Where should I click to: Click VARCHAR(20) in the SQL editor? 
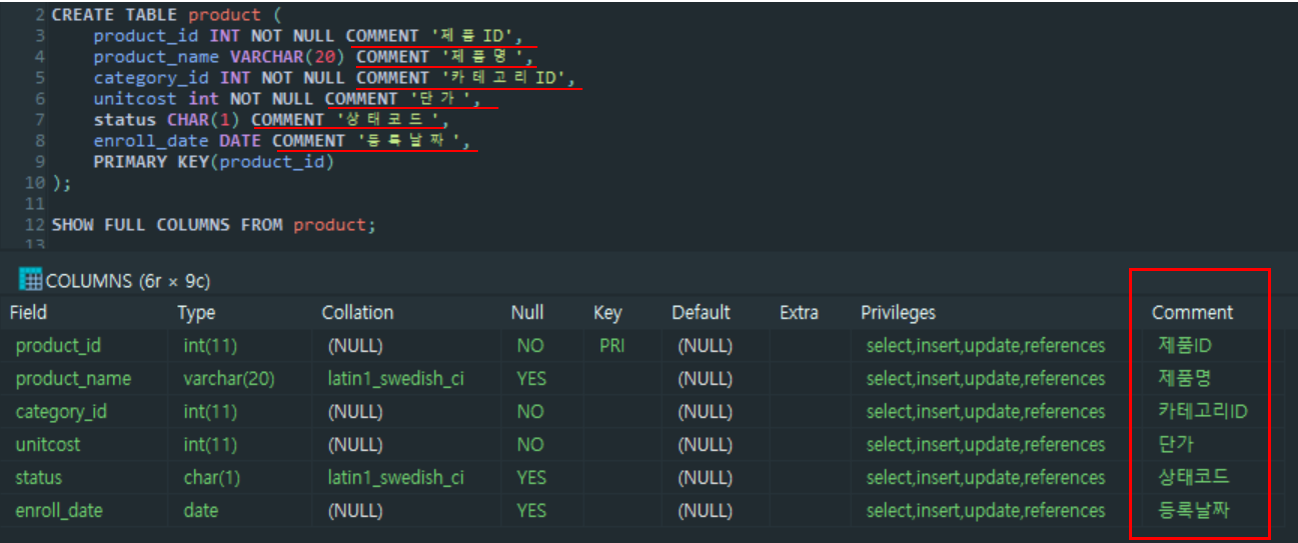click(288, 57)
